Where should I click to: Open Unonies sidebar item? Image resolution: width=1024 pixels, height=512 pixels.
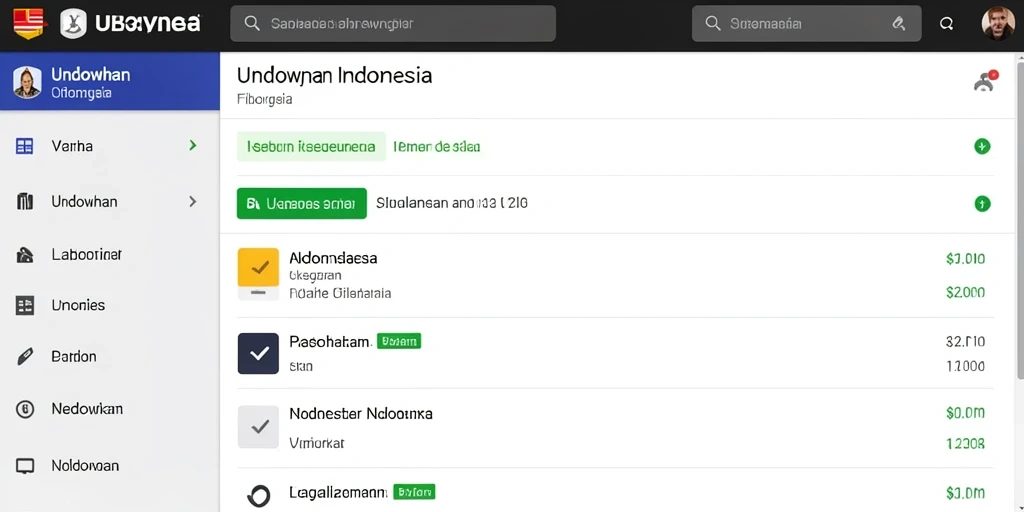(x=110, y=305)
